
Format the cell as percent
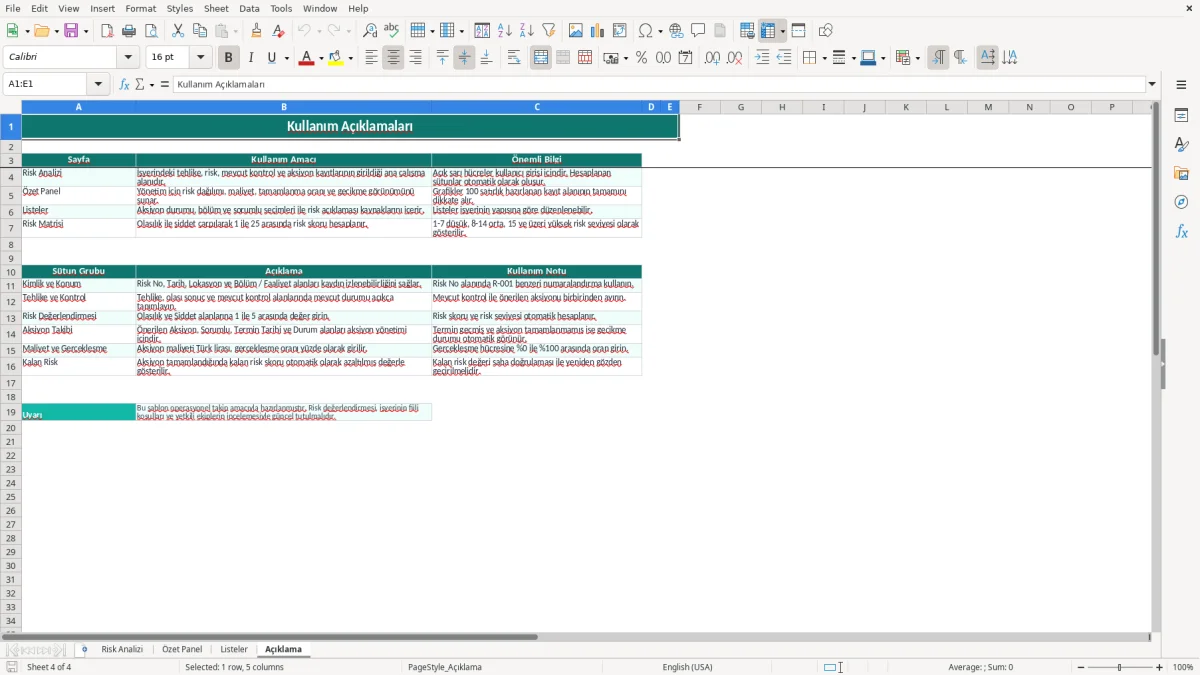click(641, 58)
